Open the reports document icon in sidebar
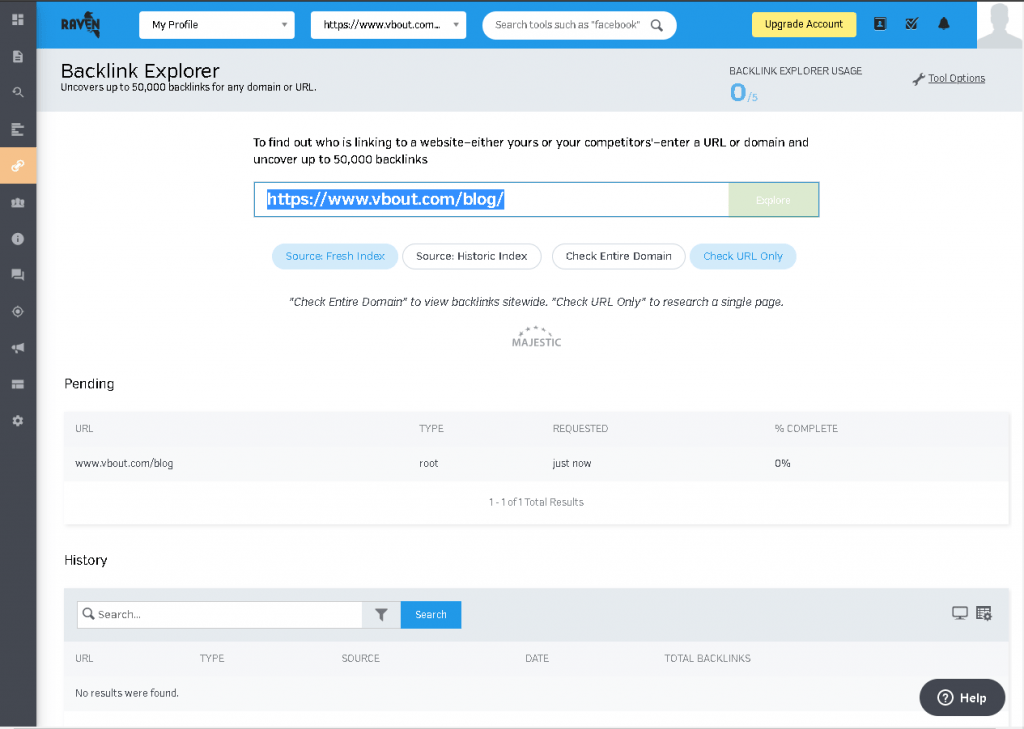Viewport: 1024px width, 729px height. click(x=18, y=56)
